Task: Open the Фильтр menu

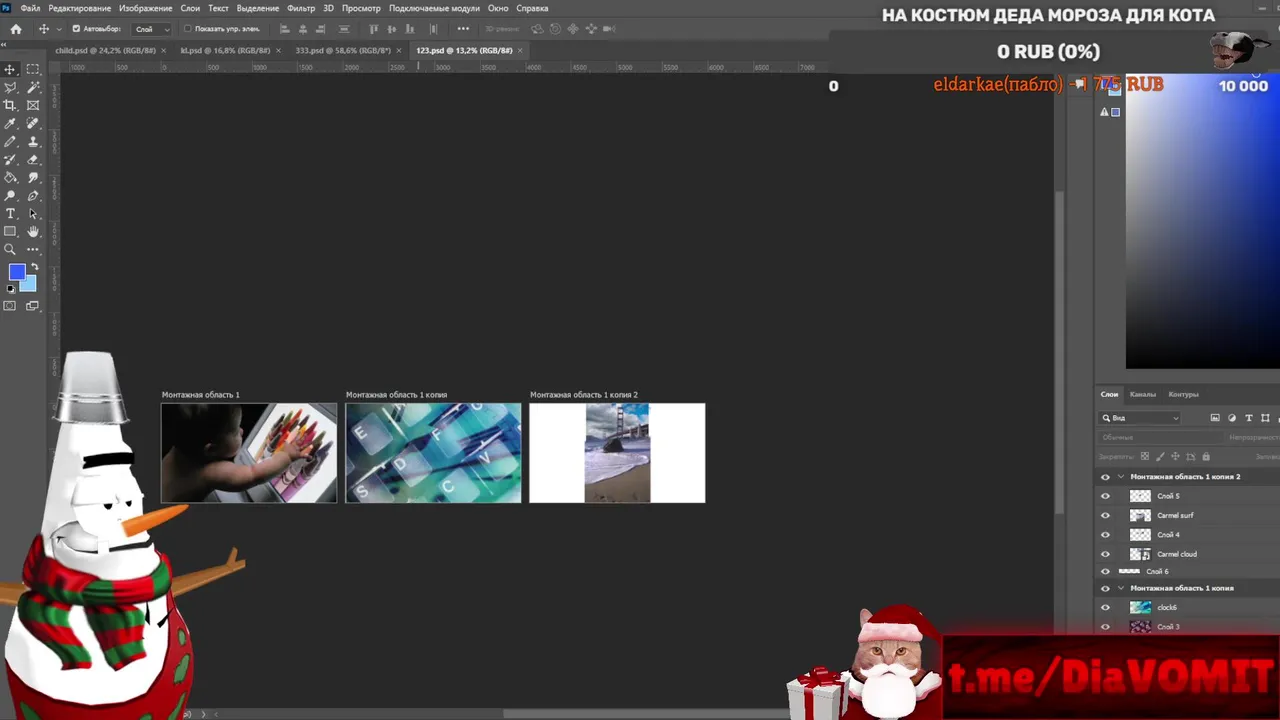Action: (x=301, y=8)
